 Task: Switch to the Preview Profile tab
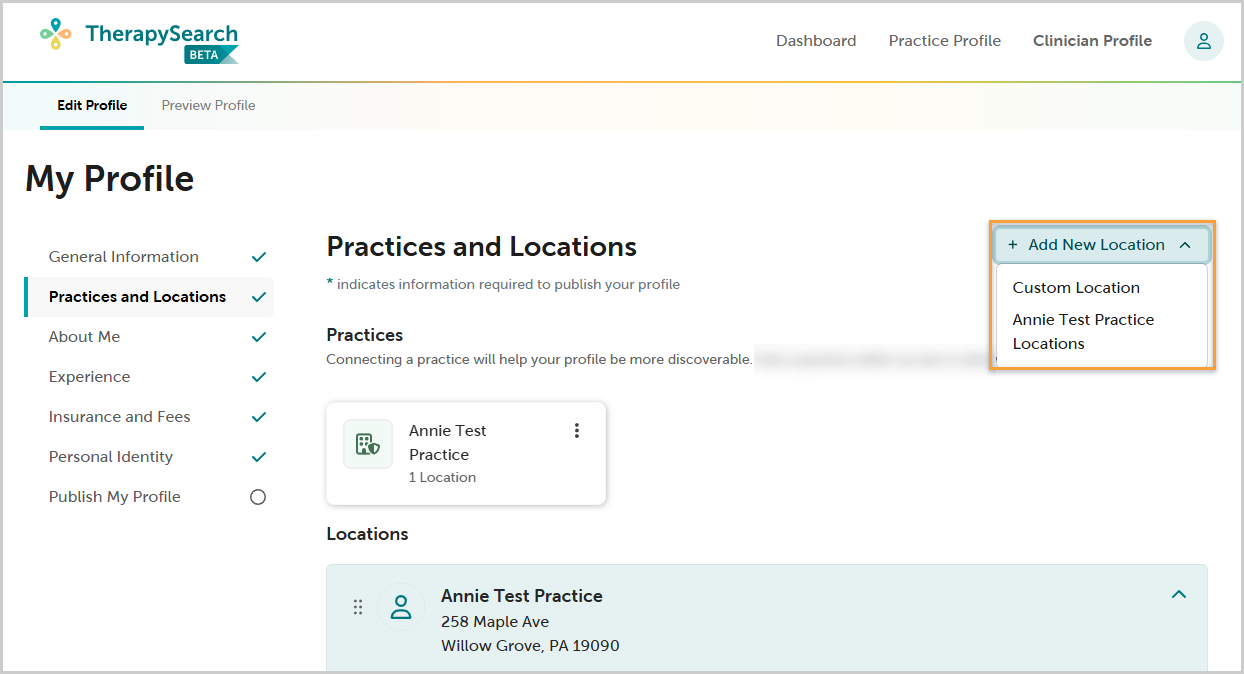(208, 105)
